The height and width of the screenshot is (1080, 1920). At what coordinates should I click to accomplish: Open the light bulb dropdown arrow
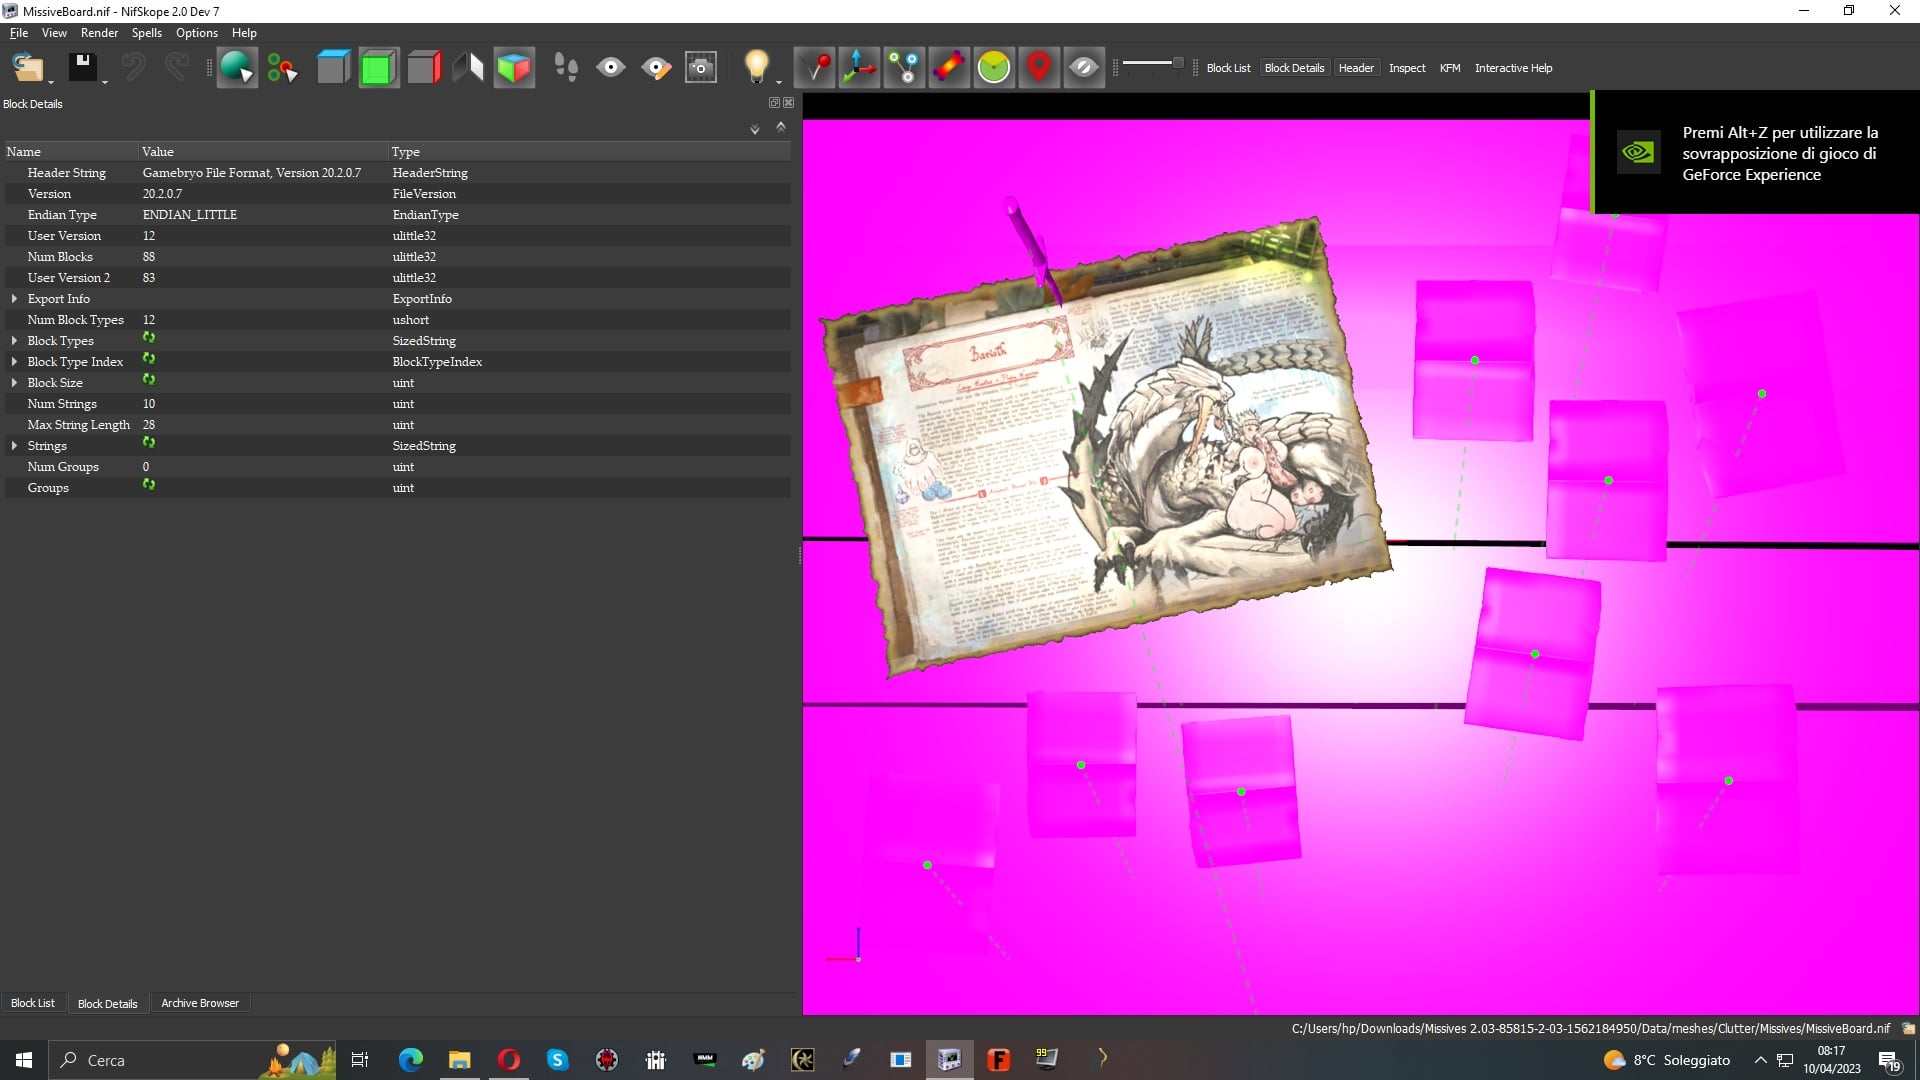pyautogui.click(x=779, y=82)
